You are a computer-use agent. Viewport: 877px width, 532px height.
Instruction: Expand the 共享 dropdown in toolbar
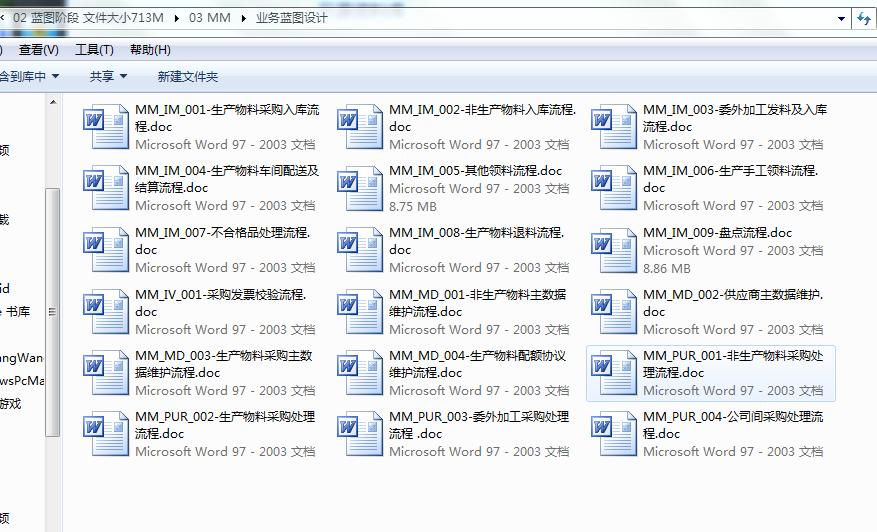pos(108,76)
